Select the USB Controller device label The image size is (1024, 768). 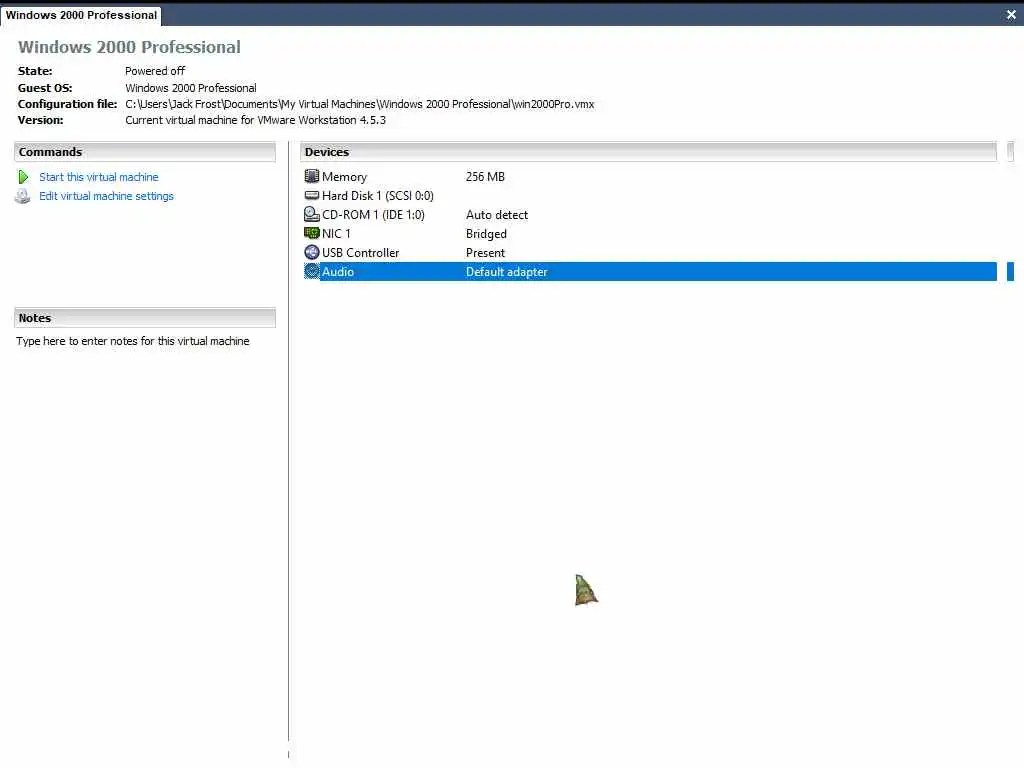pos(360,253)
